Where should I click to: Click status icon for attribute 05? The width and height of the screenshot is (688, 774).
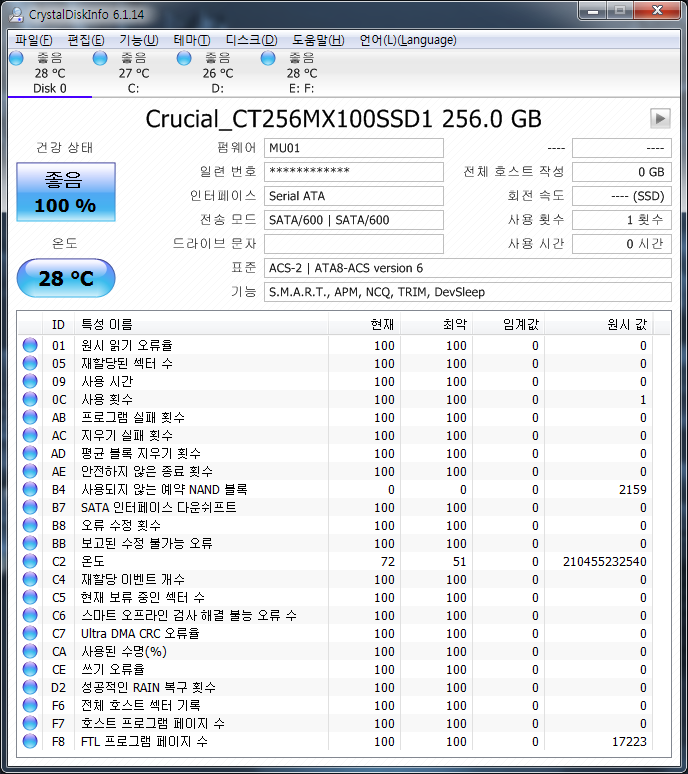click(30, 363)
